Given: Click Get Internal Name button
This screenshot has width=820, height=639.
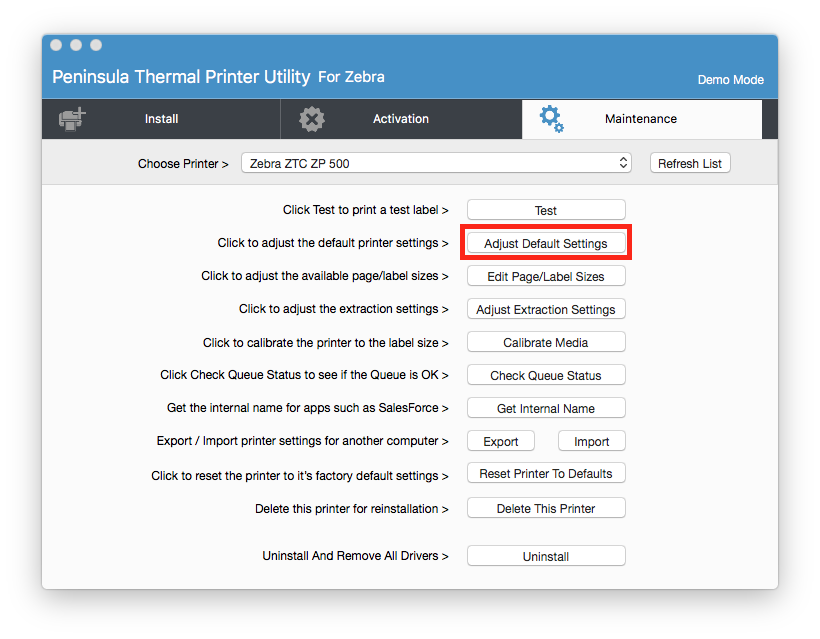Looking at the screenshot, I should tap(546, 408).
